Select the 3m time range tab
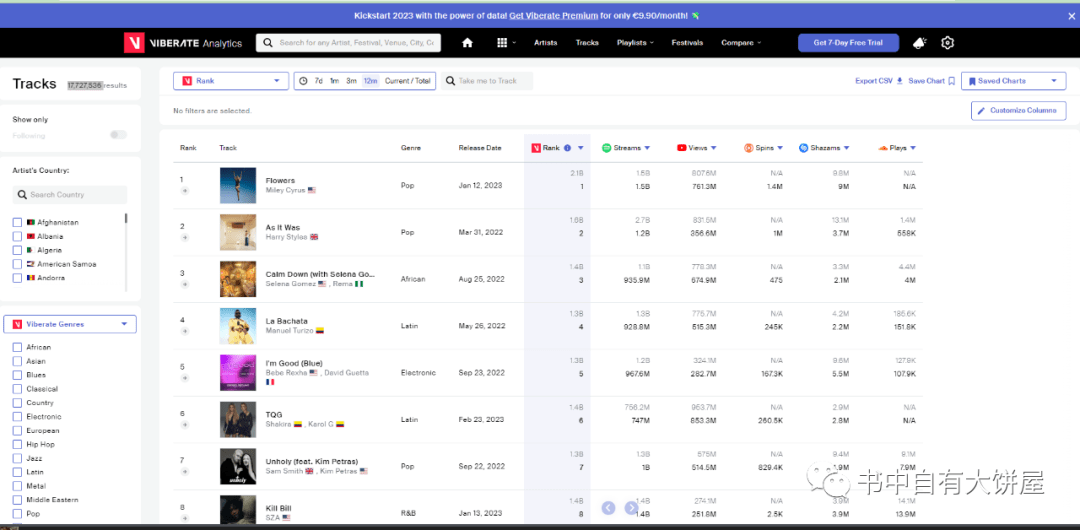Viewport: 1080px width, 530px height. click(x=351, y=81)
